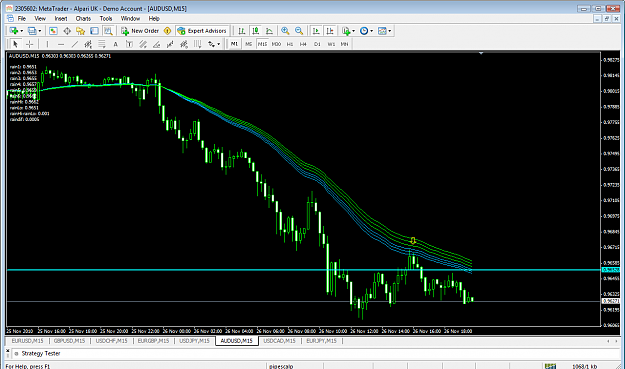Switch timeframe to M30

[276, 44]
